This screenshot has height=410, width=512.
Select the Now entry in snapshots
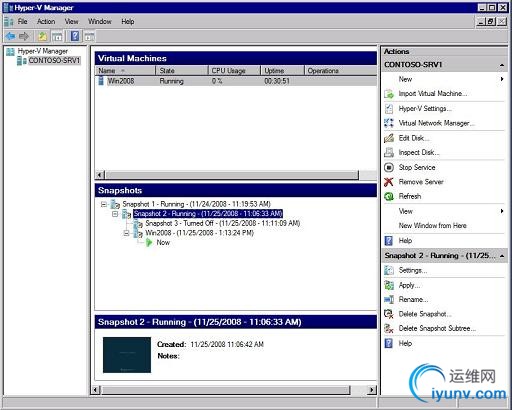pos(163,243)
